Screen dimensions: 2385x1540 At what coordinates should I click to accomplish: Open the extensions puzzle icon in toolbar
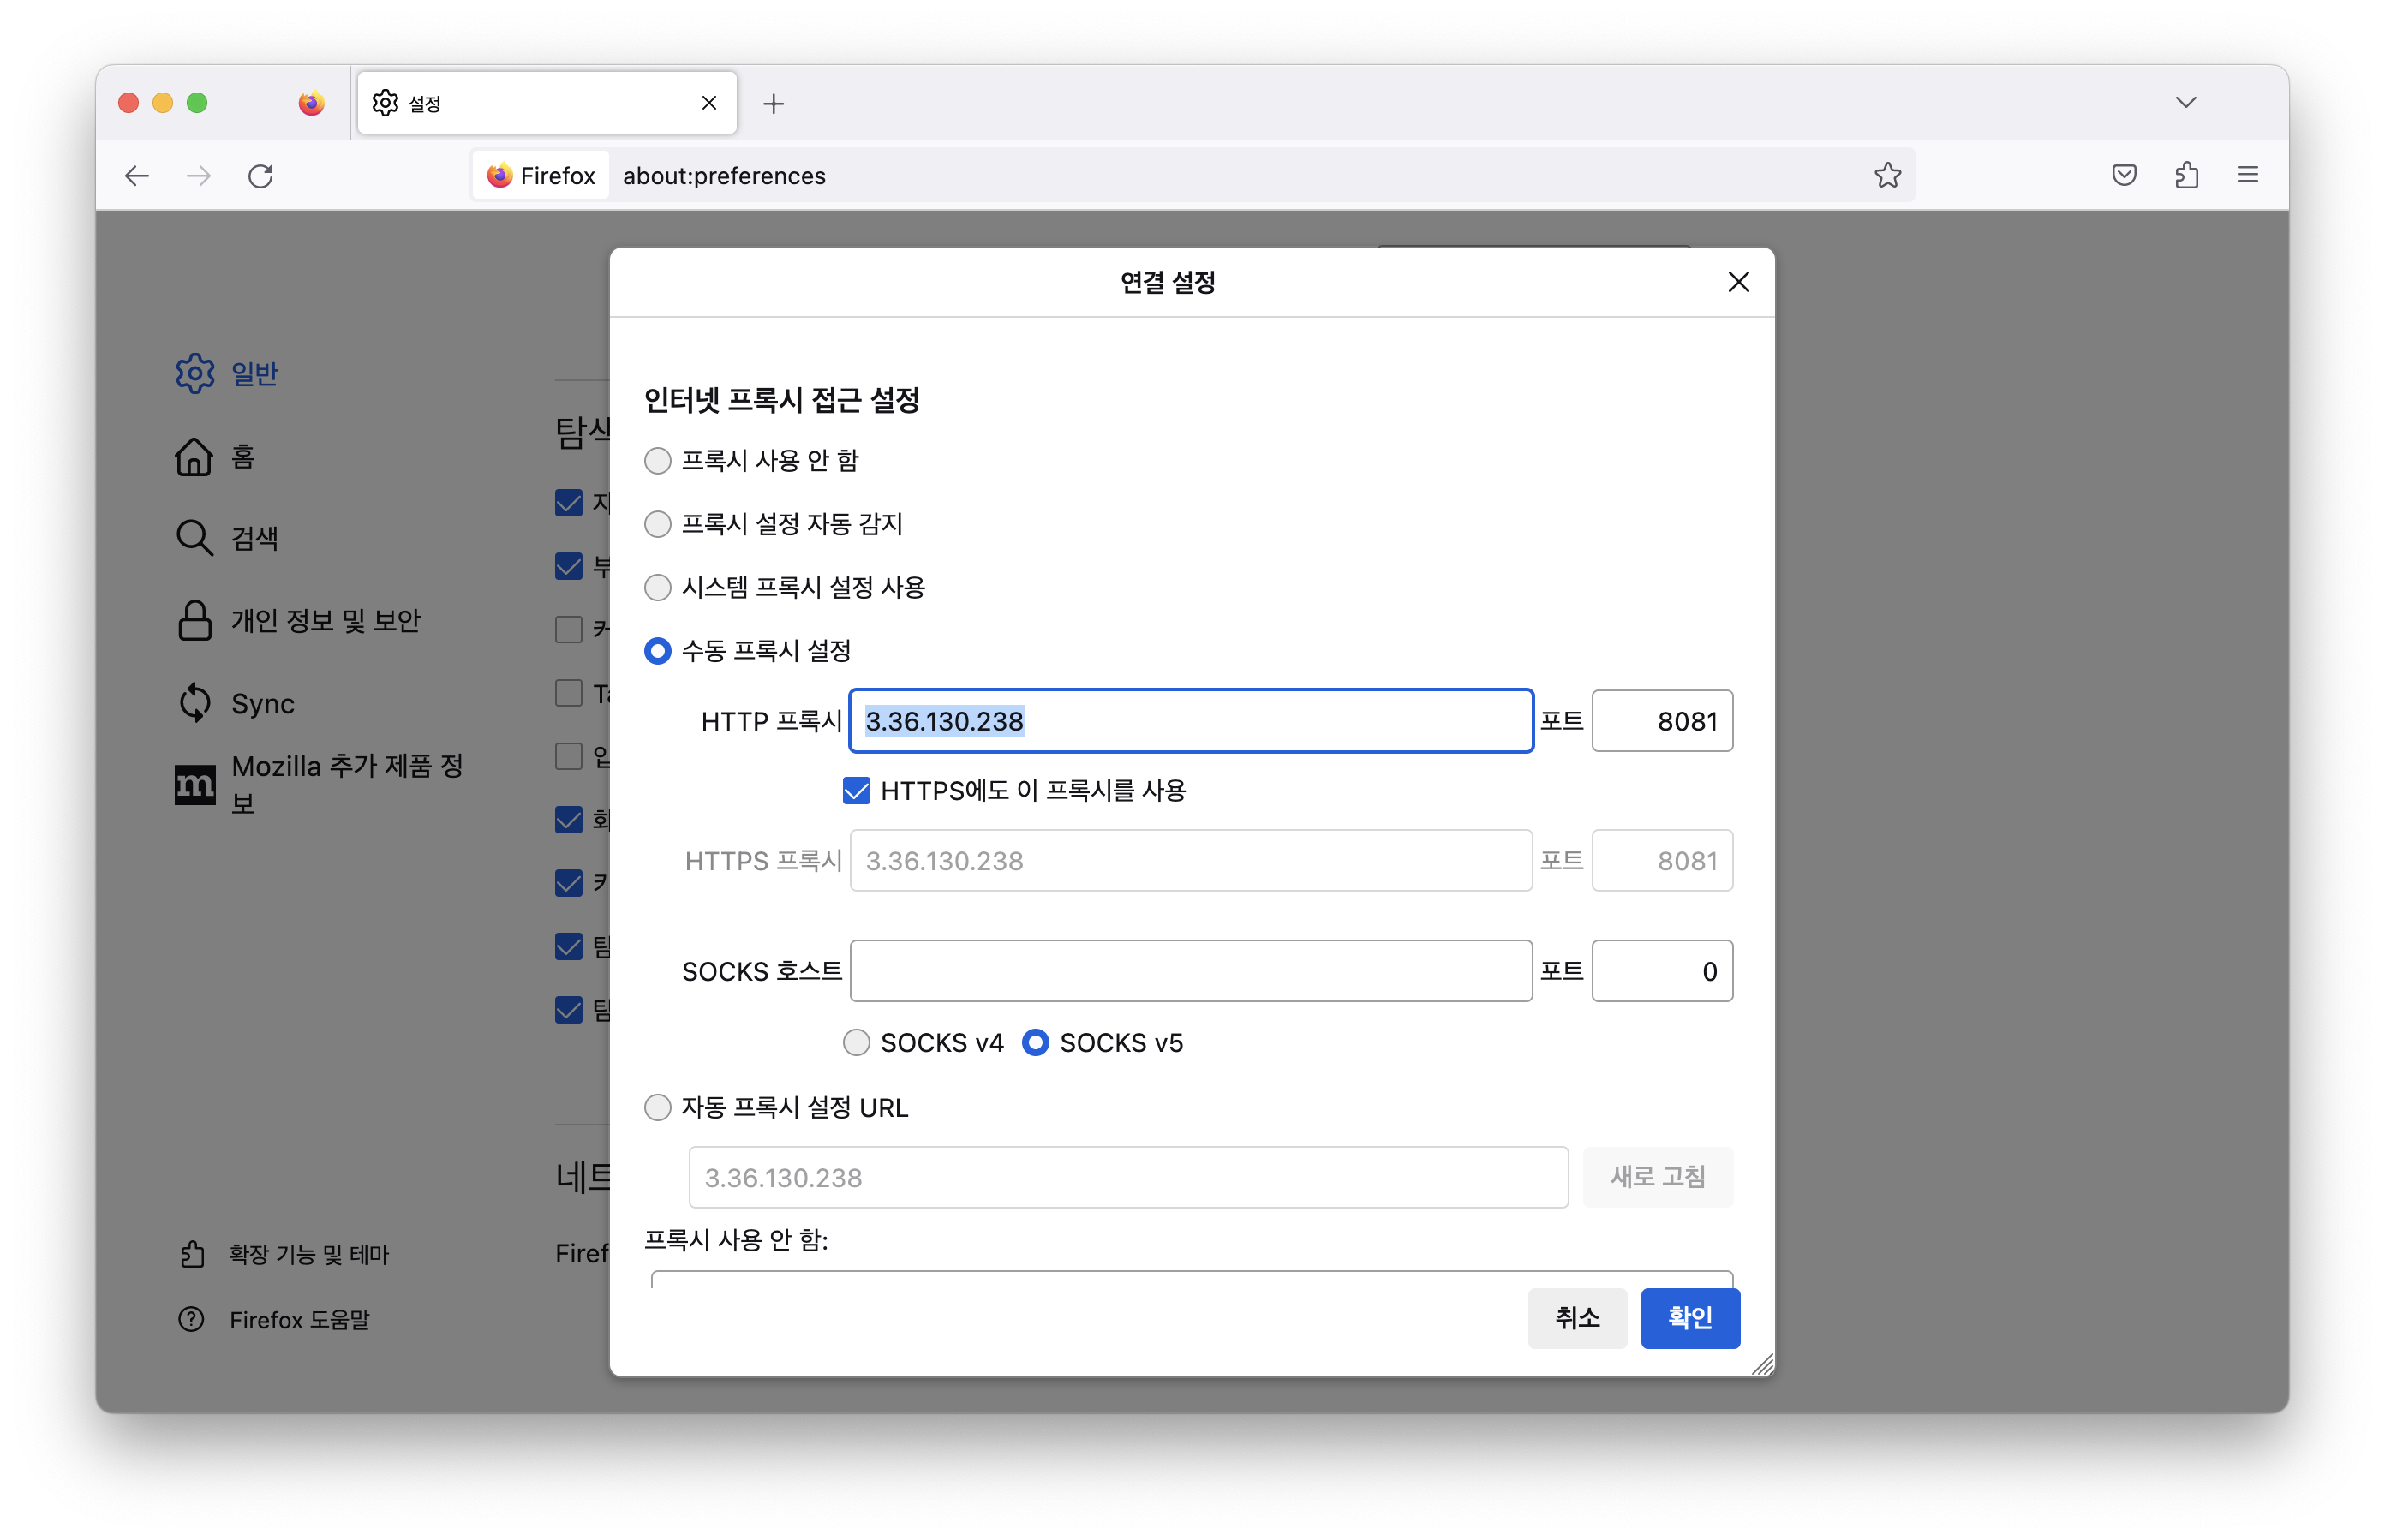(x=2186, y=176)
